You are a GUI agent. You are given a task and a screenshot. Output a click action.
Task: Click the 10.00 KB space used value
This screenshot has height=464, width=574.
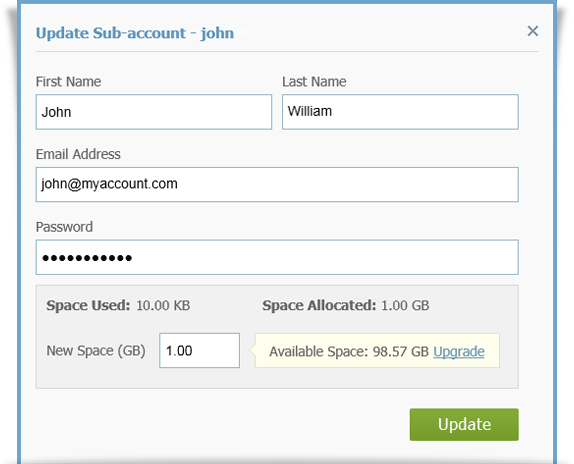pos(163,305)
